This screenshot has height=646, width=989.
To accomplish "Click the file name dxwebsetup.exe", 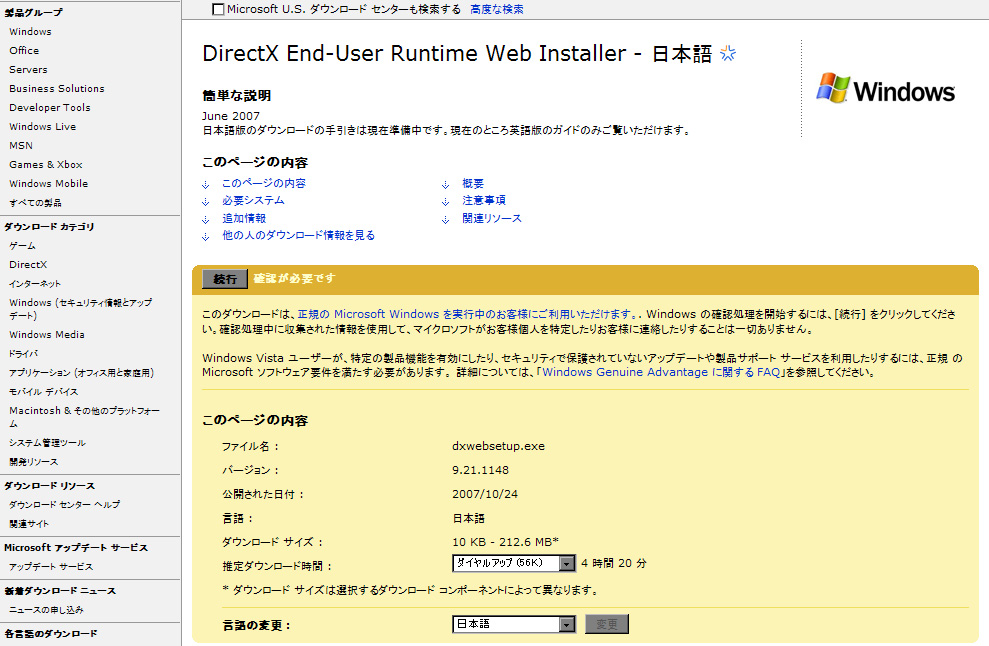I will click(498, 446).
